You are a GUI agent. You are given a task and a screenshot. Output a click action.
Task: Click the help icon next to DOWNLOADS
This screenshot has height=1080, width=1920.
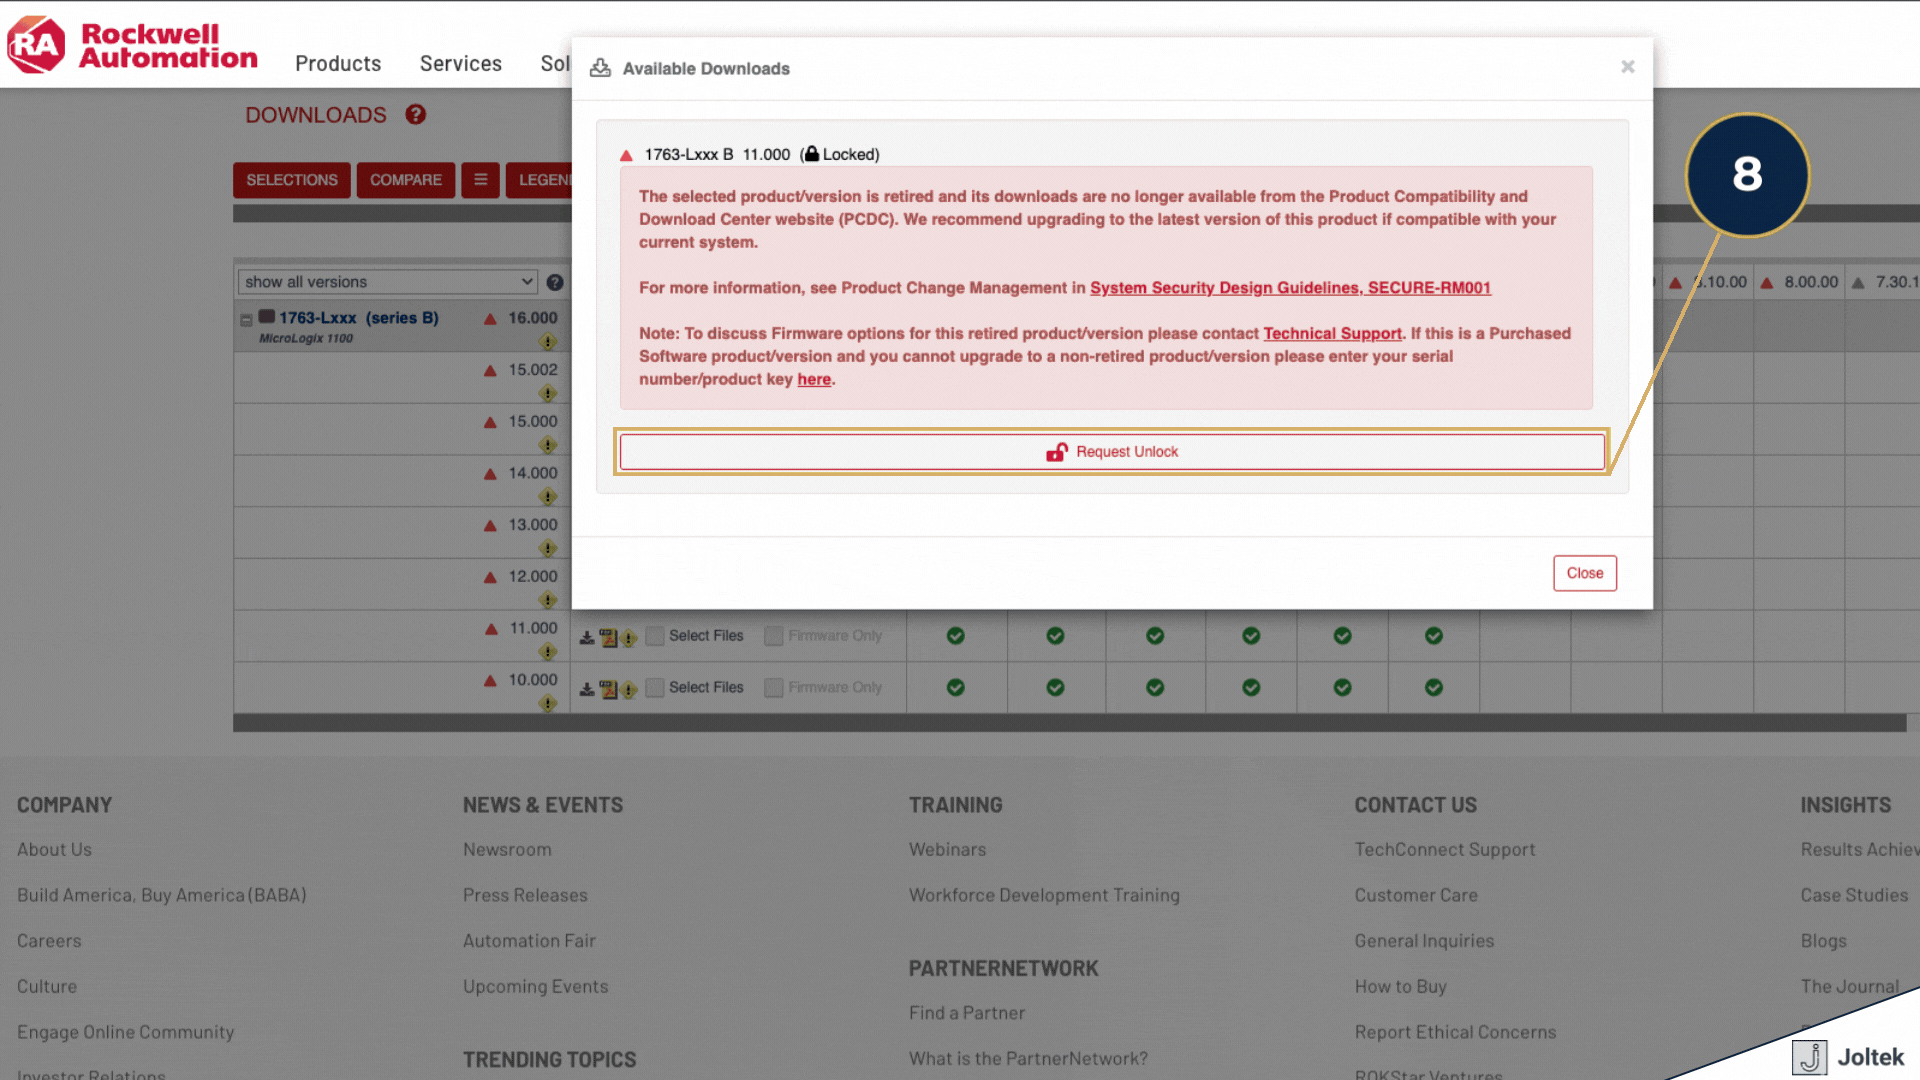(415, 114)
